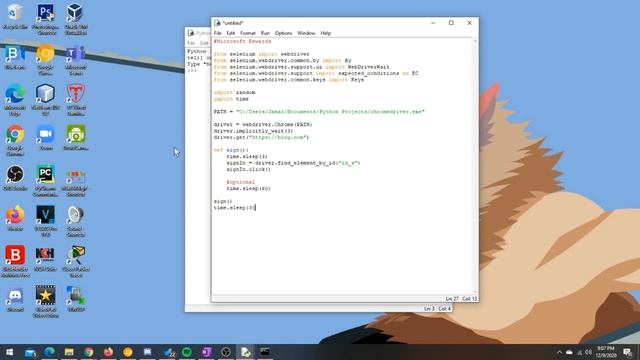The width and height of the screenshot is (640, 360).
Task: Click the '#Microsoft Rewards' comment line
Action: pos(242,41)
